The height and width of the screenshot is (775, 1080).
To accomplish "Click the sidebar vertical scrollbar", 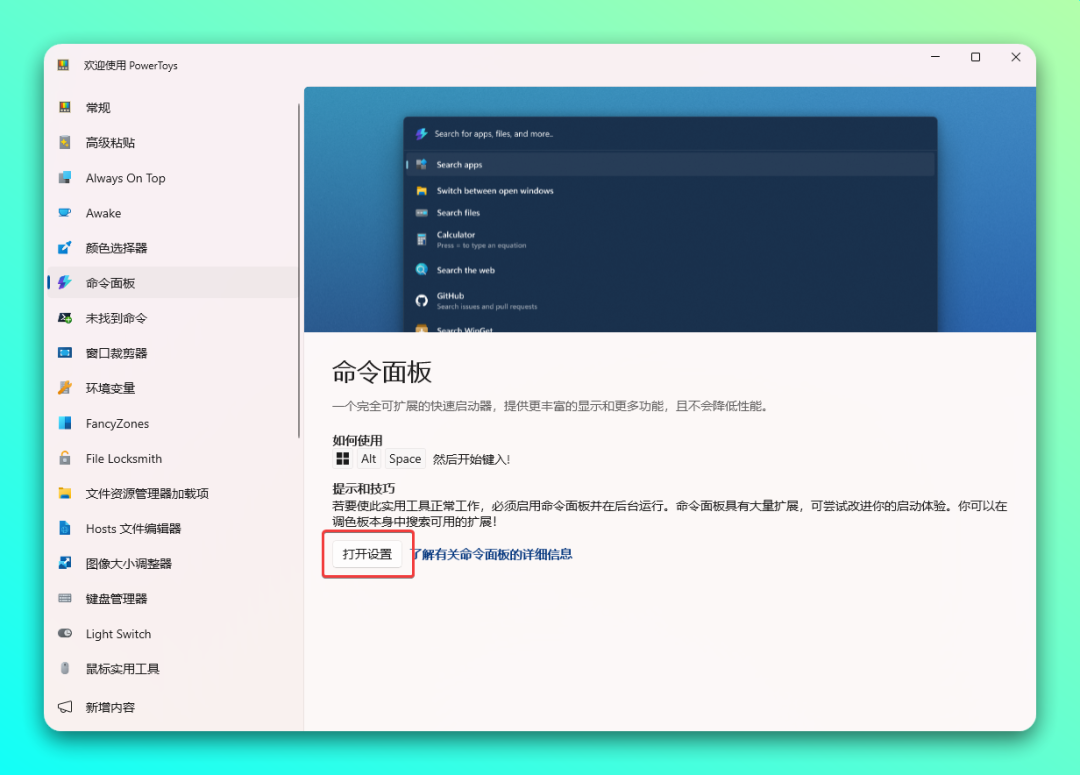I will 299,270.
